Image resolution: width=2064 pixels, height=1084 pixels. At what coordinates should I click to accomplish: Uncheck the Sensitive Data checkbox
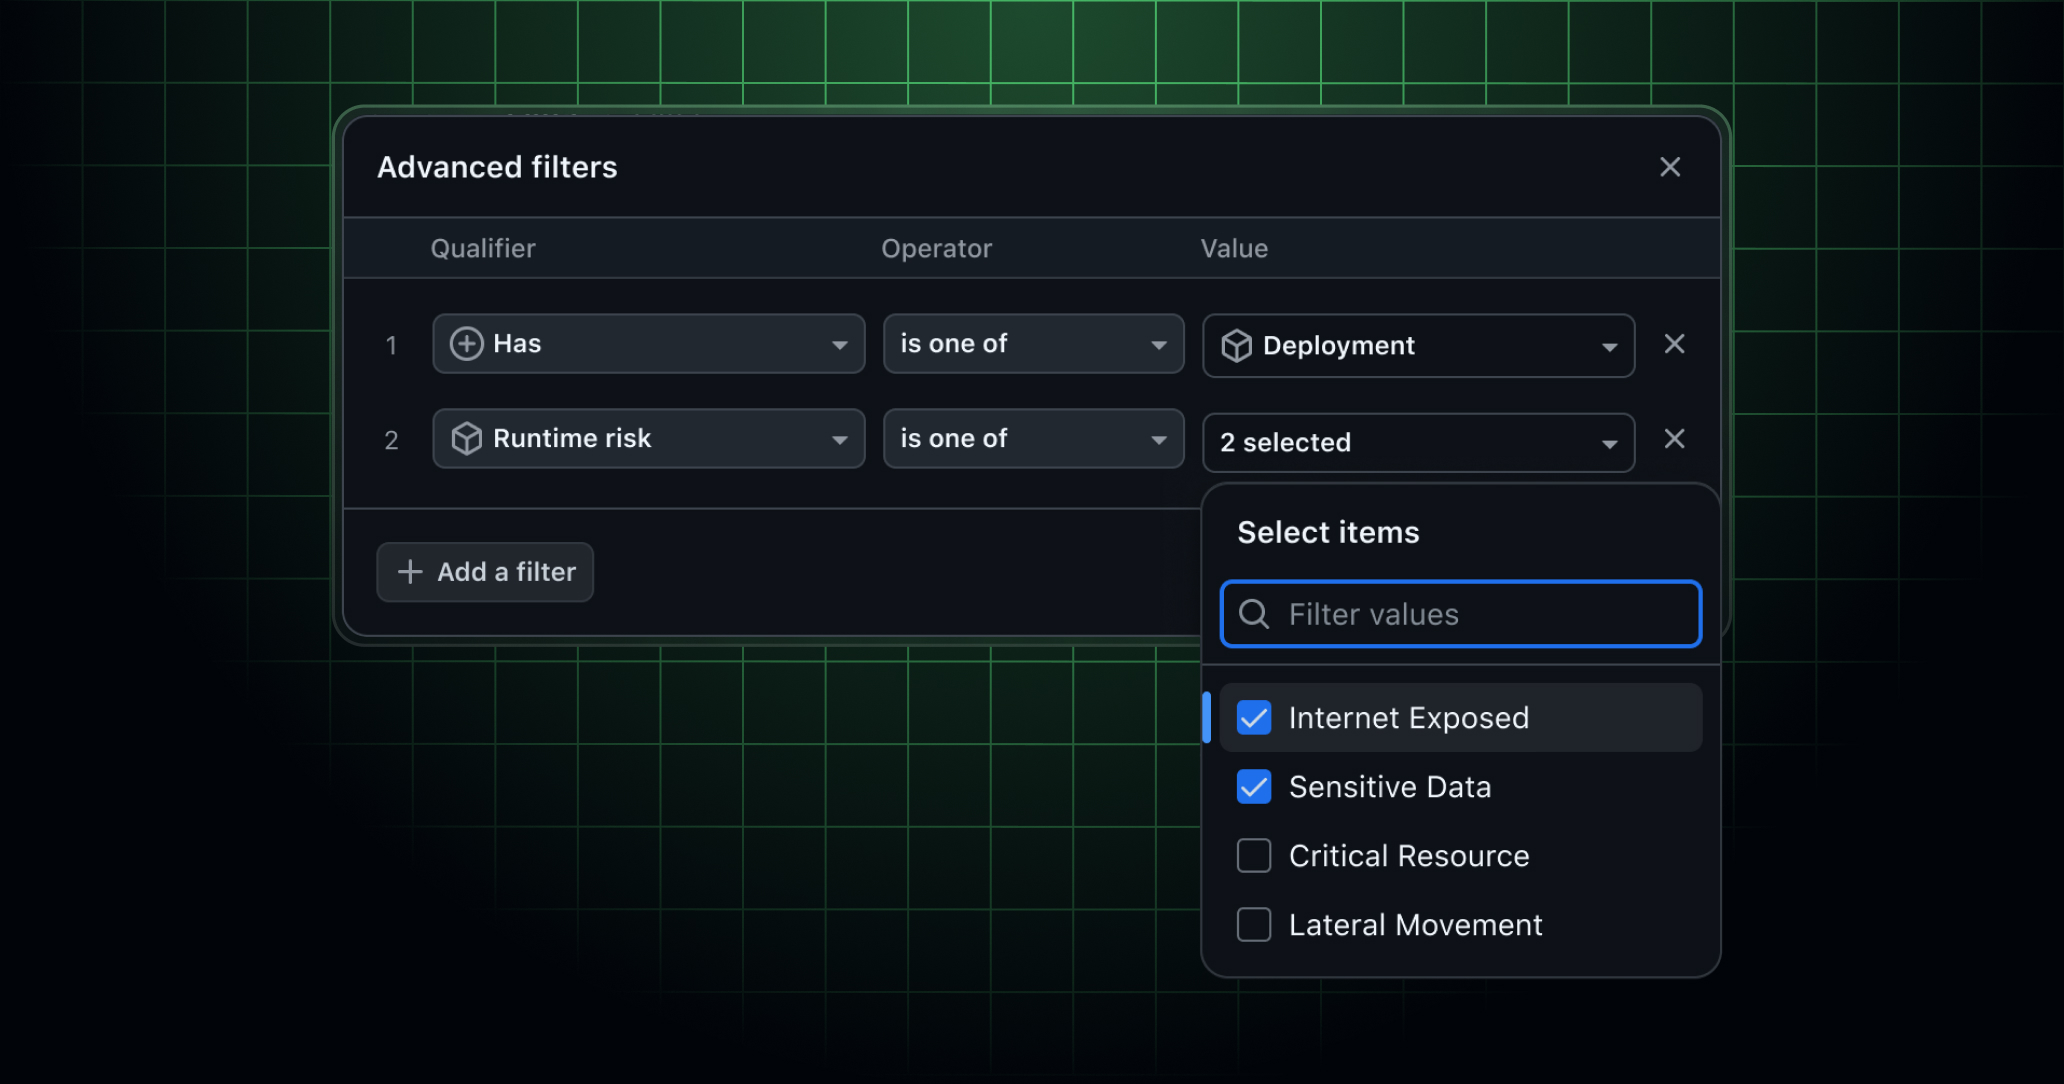tap(1253, 787)
